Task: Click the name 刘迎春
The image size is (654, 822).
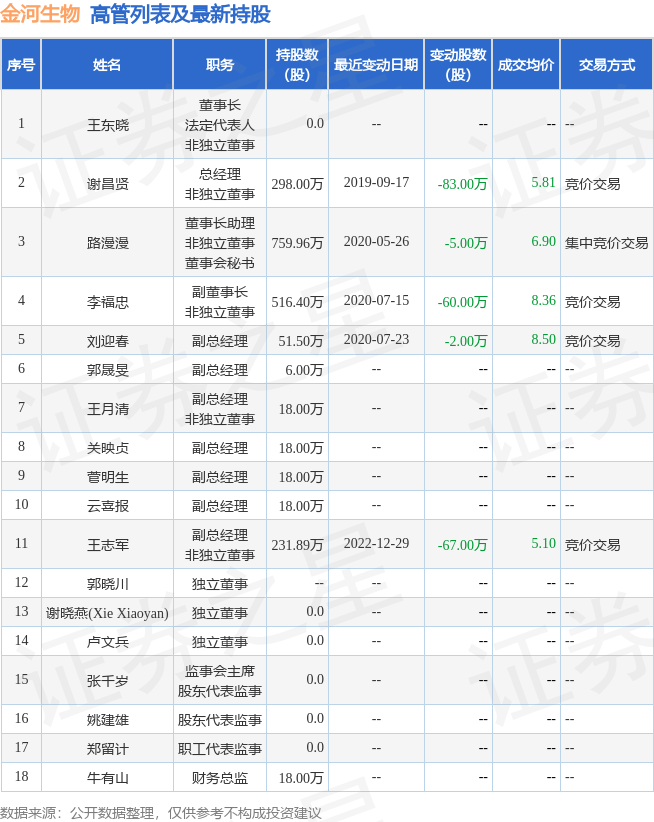Action: point(107,341)
